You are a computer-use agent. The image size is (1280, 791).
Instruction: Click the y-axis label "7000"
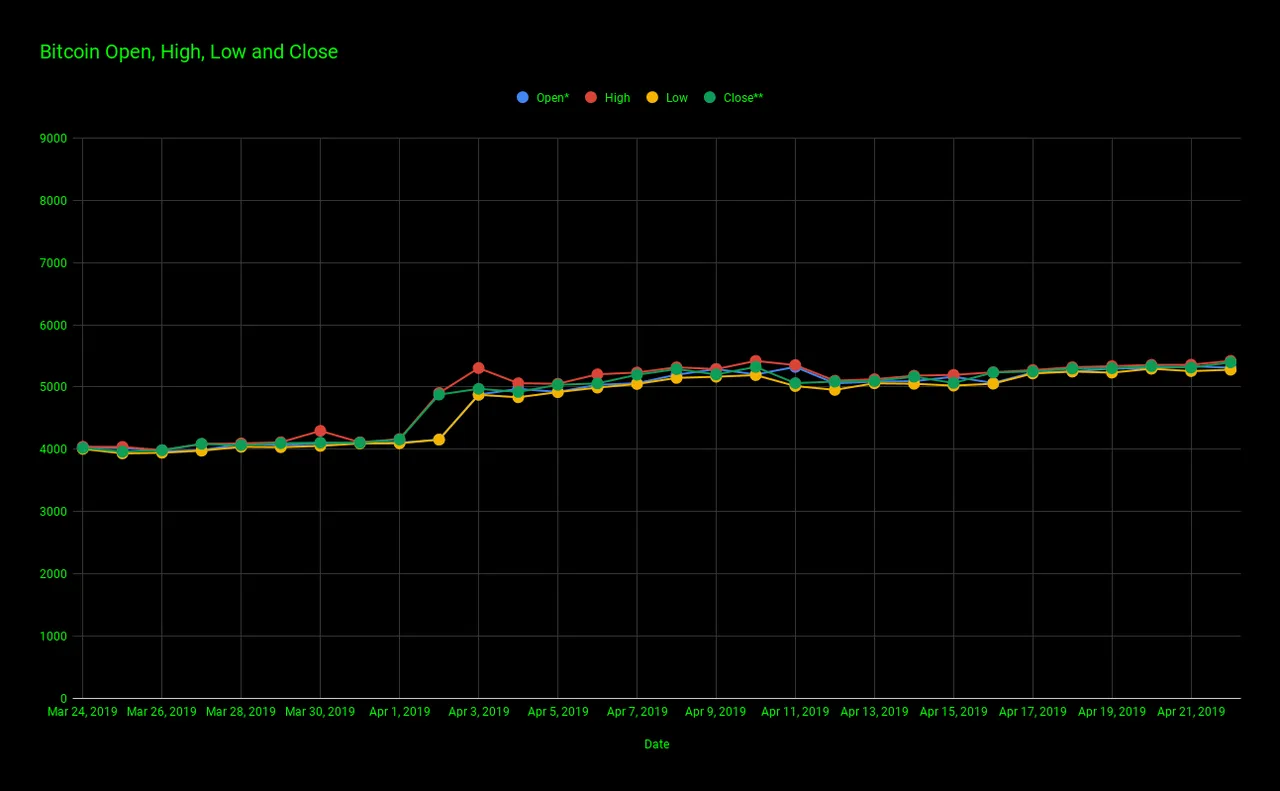click(x=54, y=263)
